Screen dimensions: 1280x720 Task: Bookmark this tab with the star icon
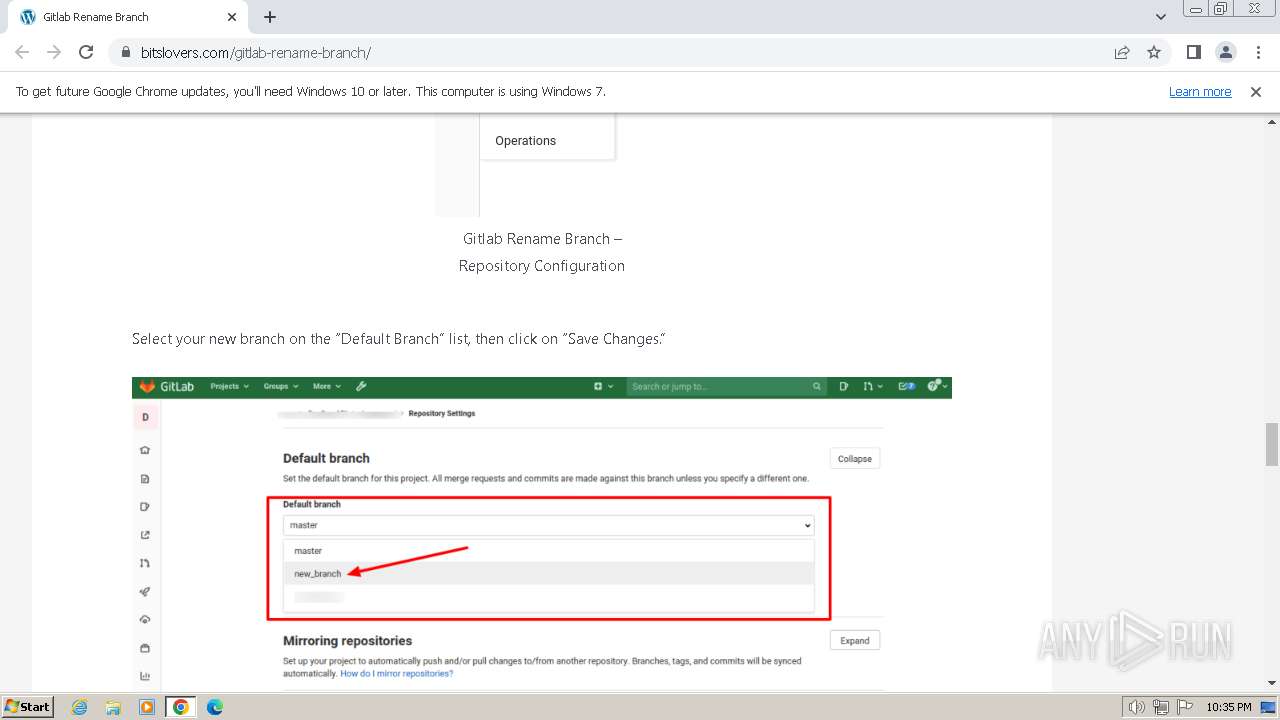1154,52
